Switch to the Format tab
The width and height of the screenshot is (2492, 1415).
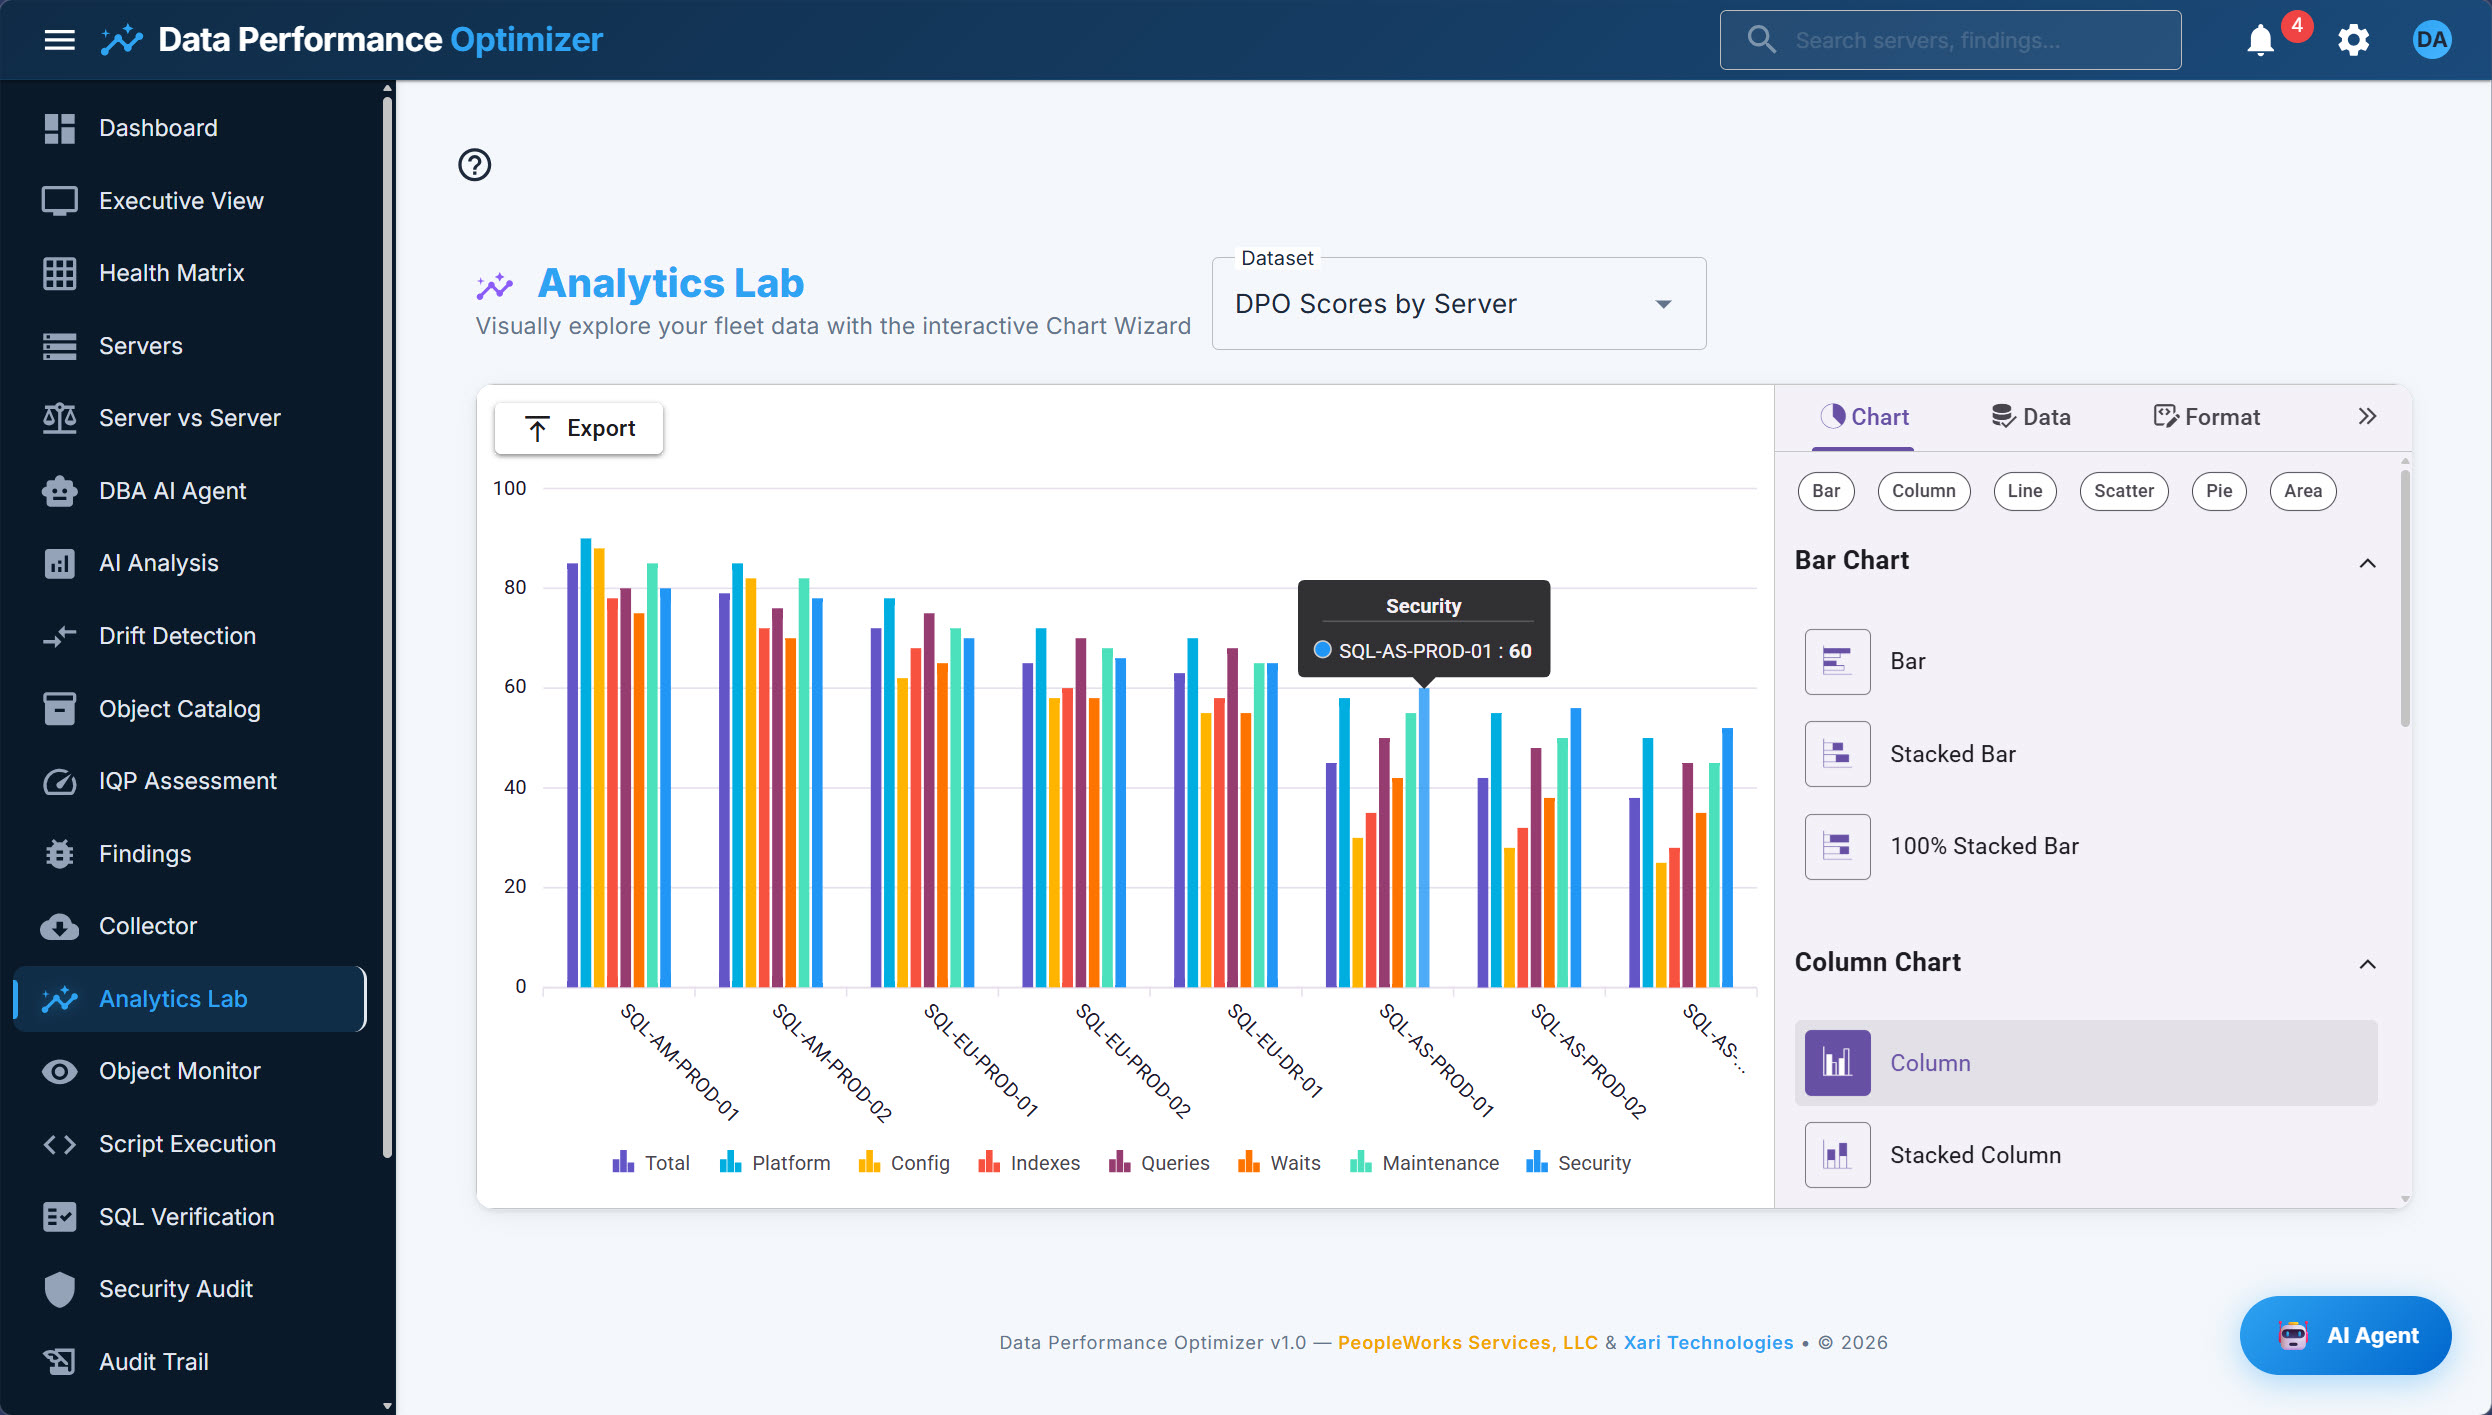click(x=2207, y=416)
